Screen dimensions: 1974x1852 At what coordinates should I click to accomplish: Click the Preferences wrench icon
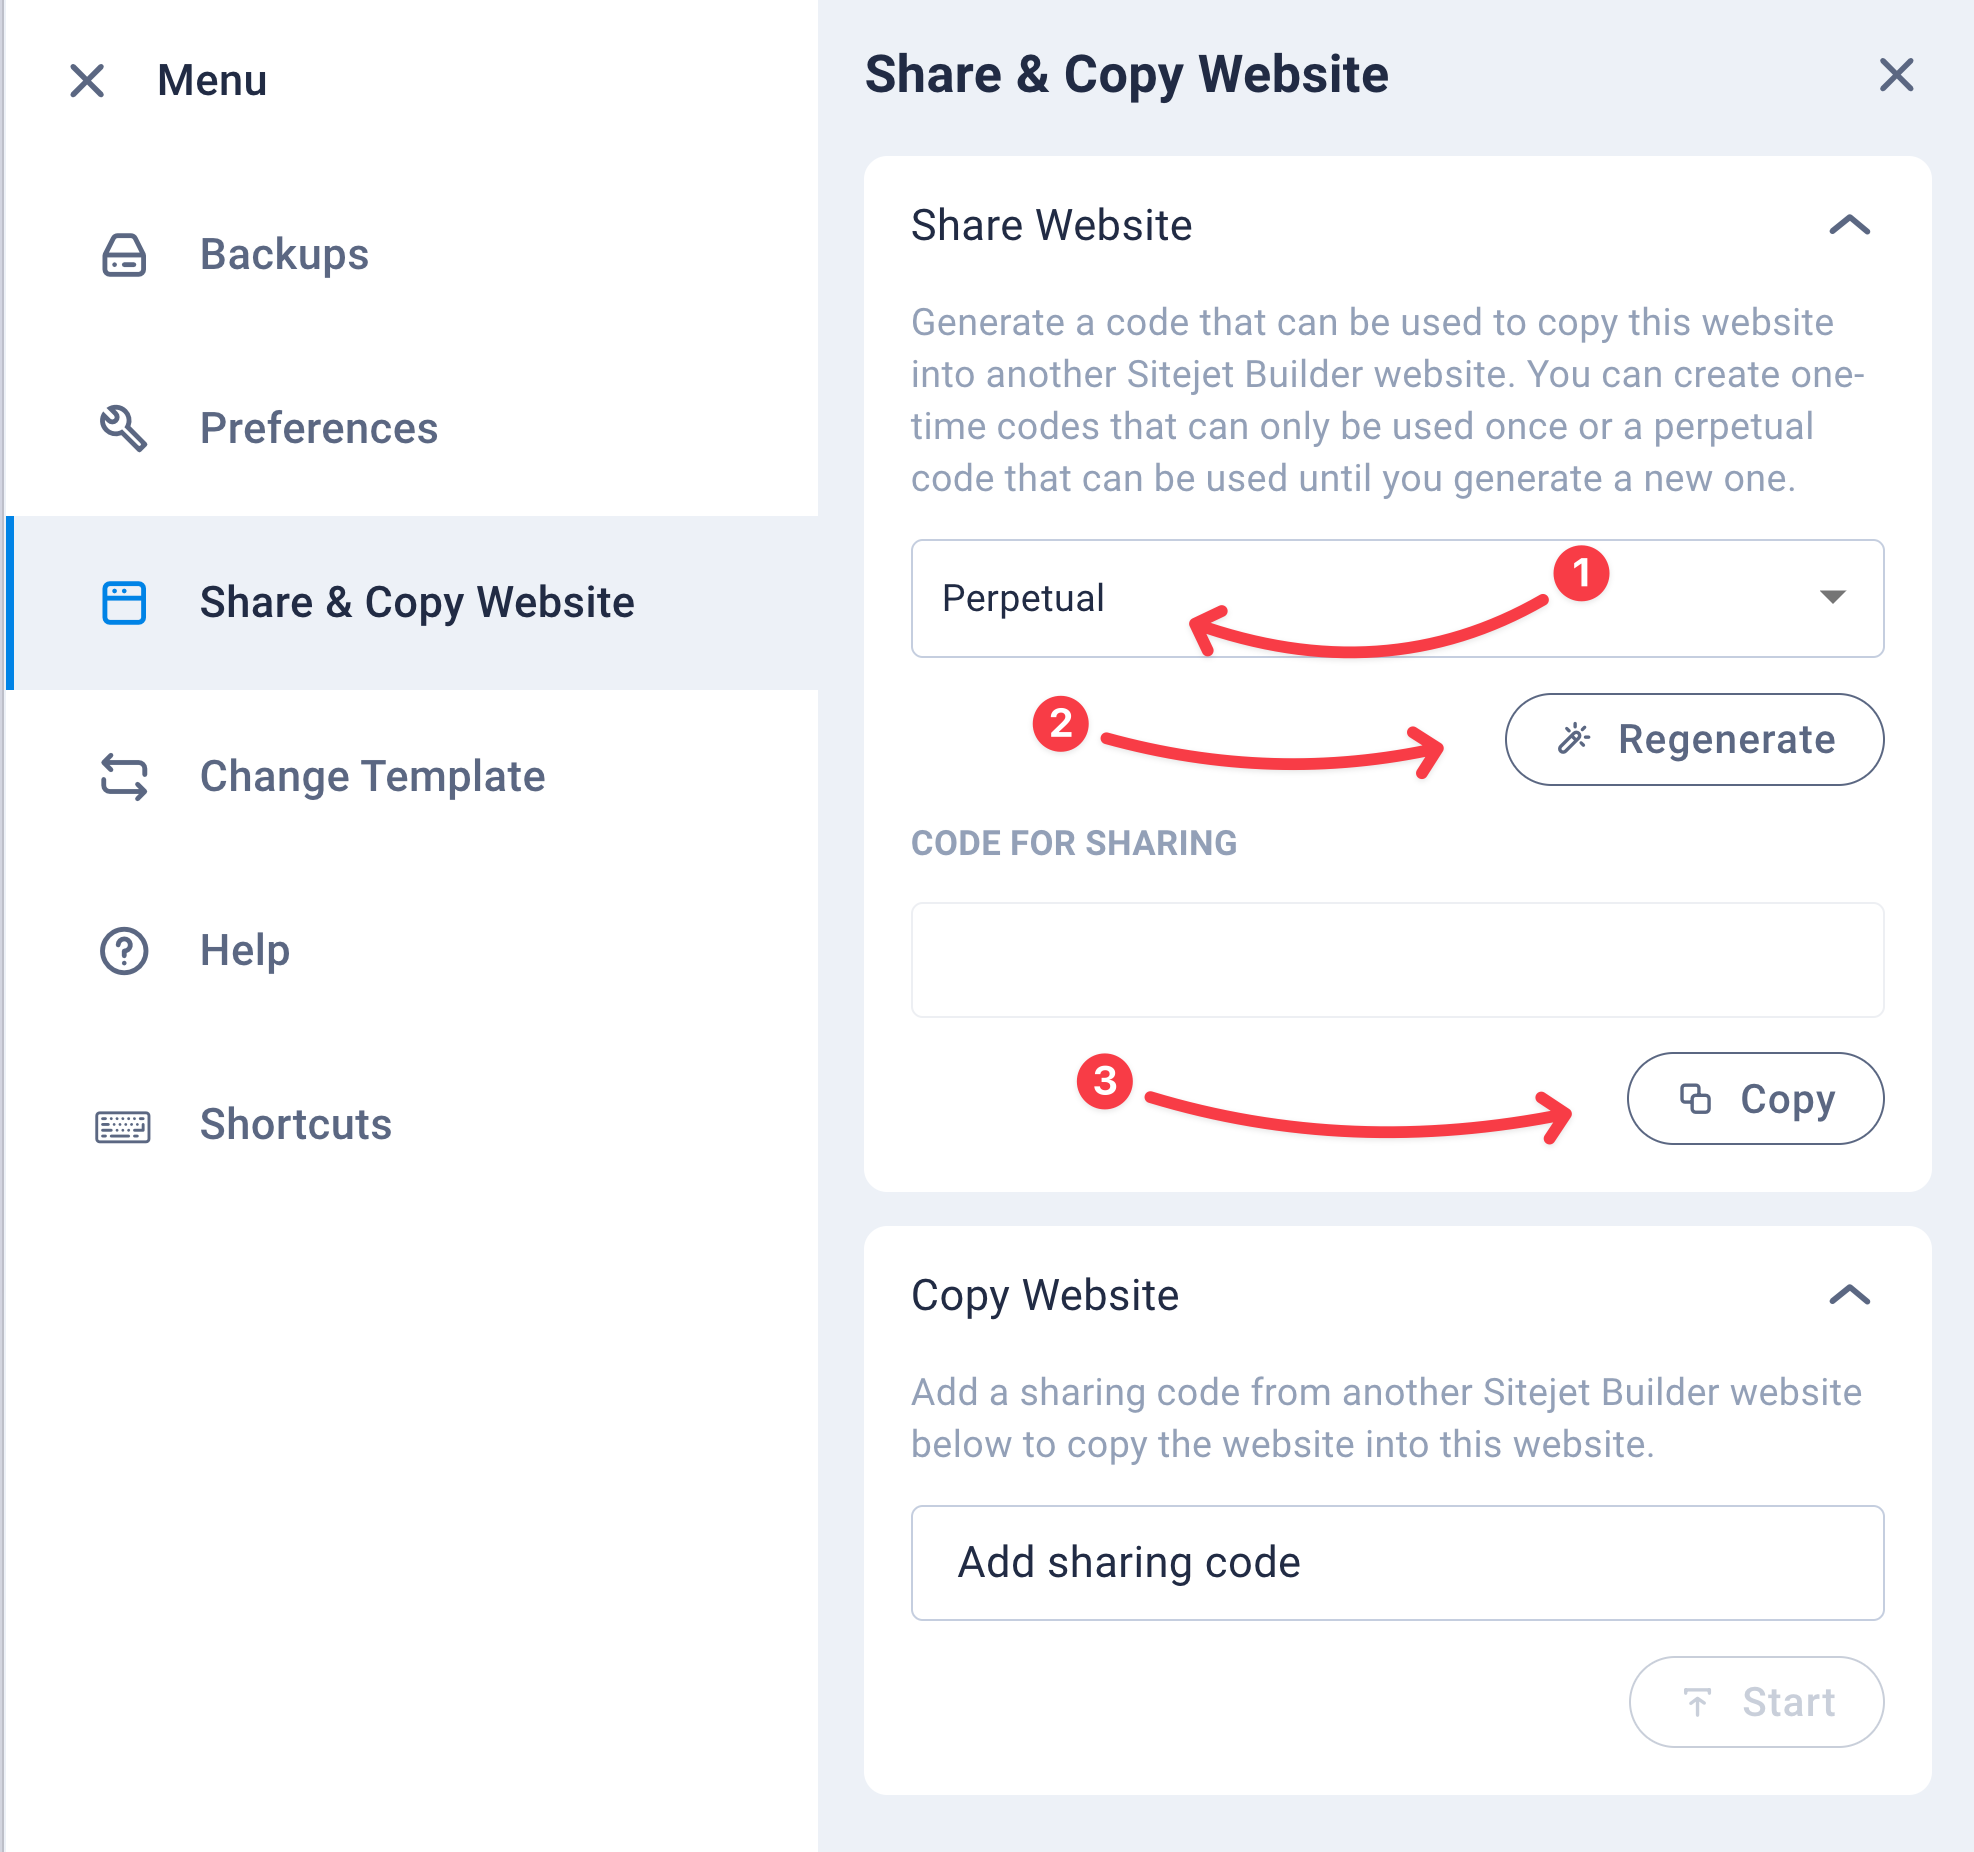pyautogui.click(x=124, y=429)
